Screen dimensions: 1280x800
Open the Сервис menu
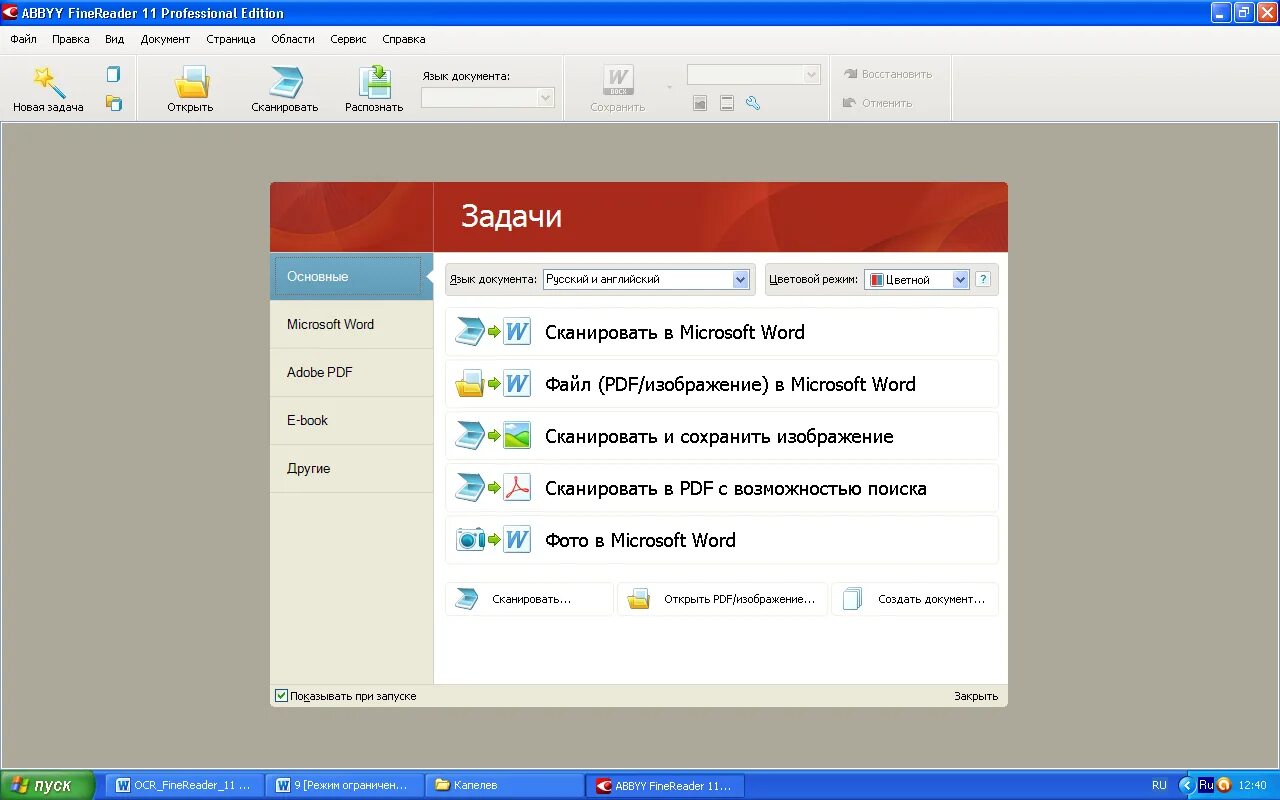[348, 39]
